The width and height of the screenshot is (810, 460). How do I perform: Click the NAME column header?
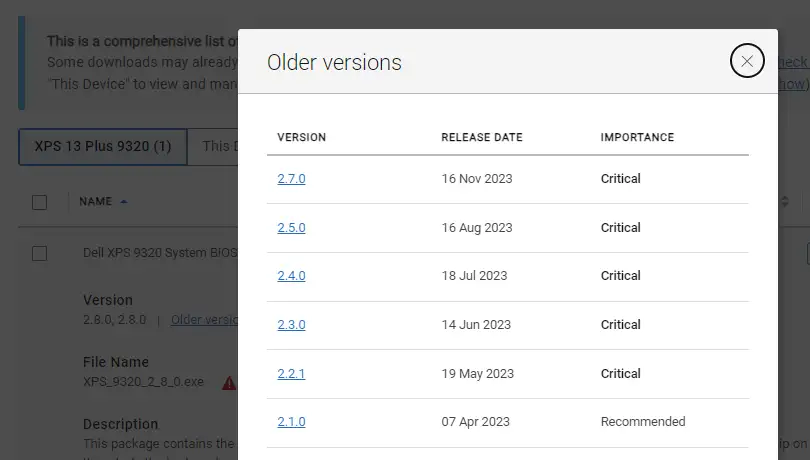(95, 202)
